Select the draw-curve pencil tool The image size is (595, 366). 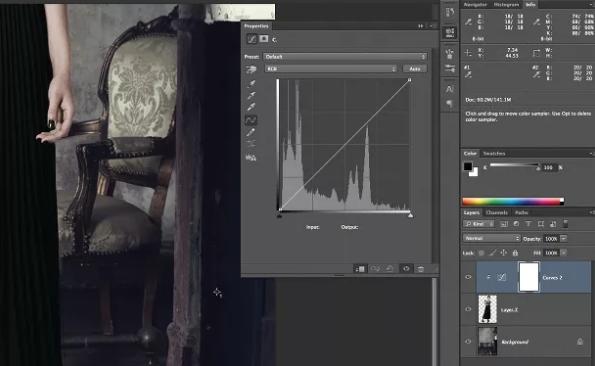click(x=251, y=132)
